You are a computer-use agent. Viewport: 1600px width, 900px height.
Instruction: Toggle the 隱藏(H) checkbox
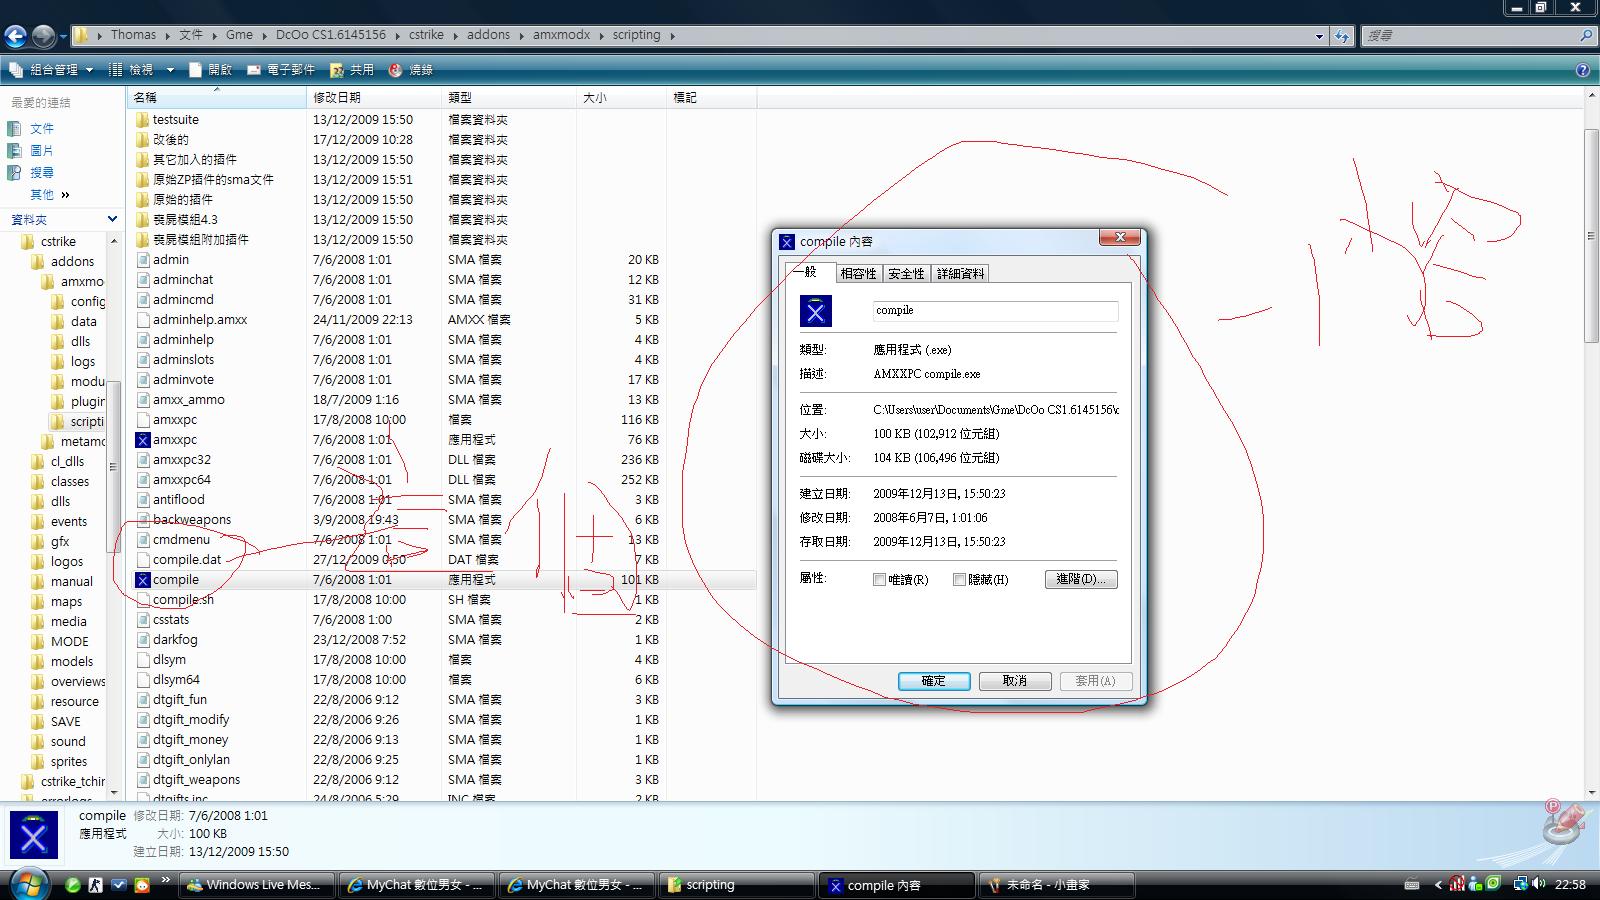tap(959, 580)
